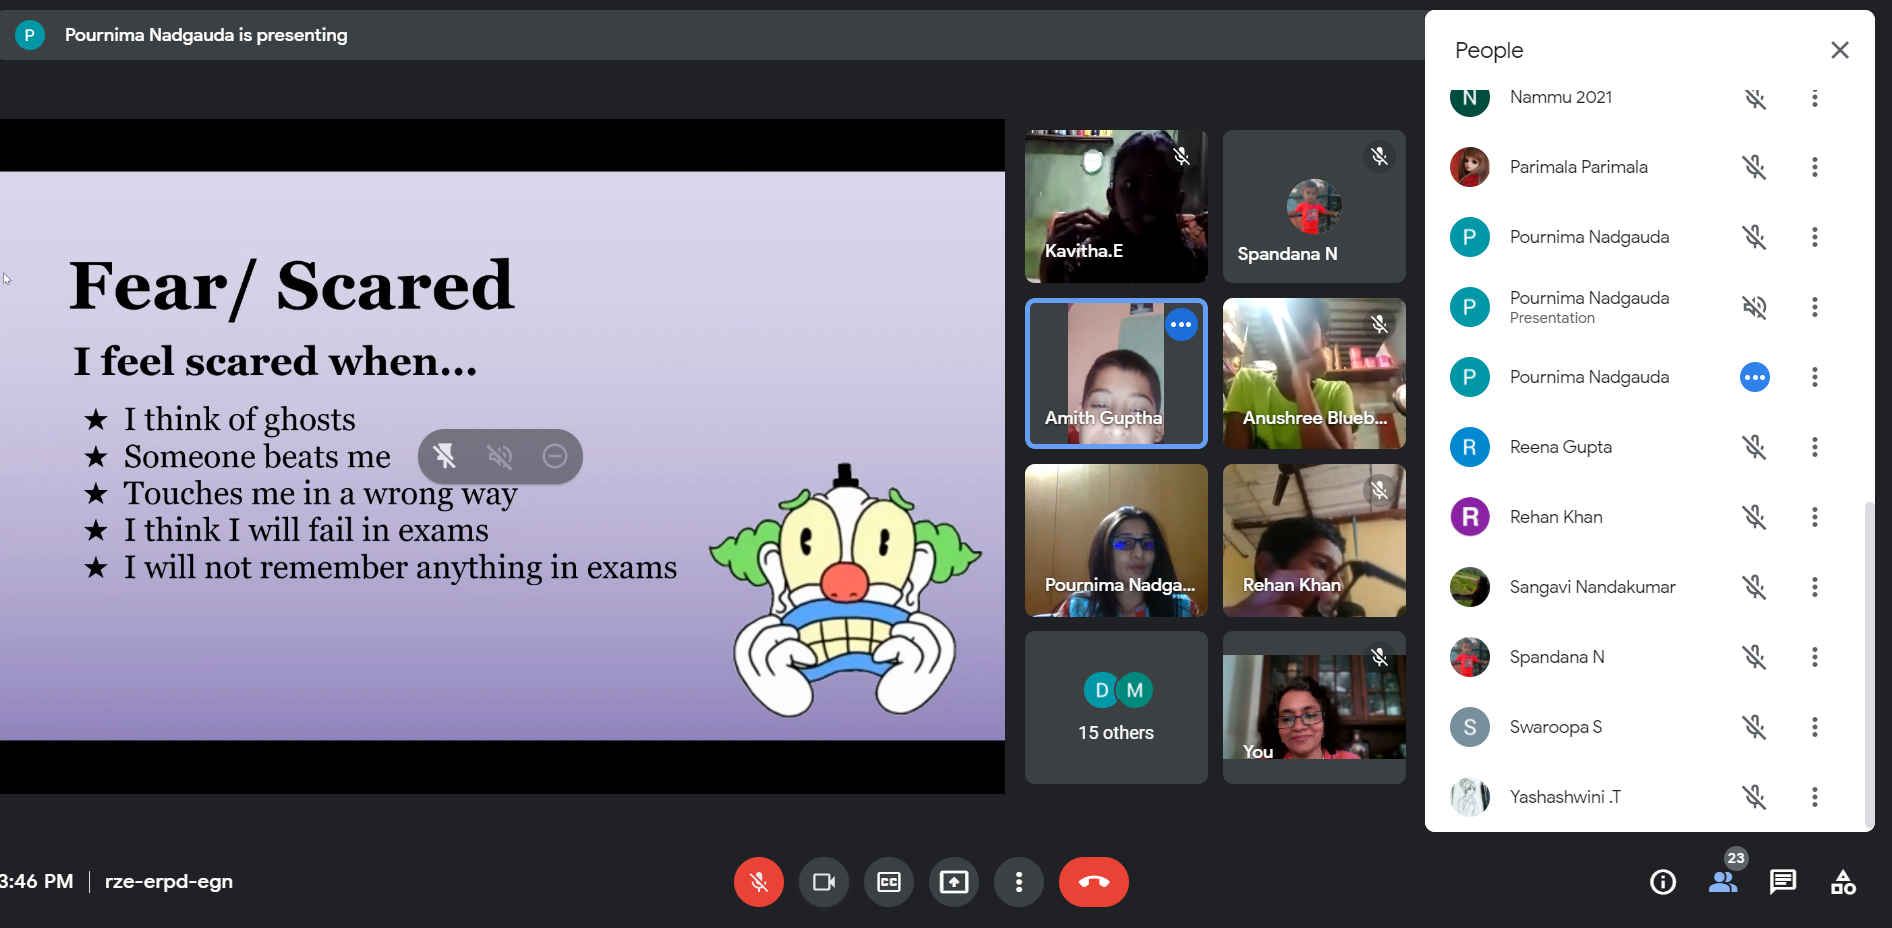Click mic icon for Rehan Khan in list
The height and width of the screenshot is (928, 1892).
(1755, 517)
